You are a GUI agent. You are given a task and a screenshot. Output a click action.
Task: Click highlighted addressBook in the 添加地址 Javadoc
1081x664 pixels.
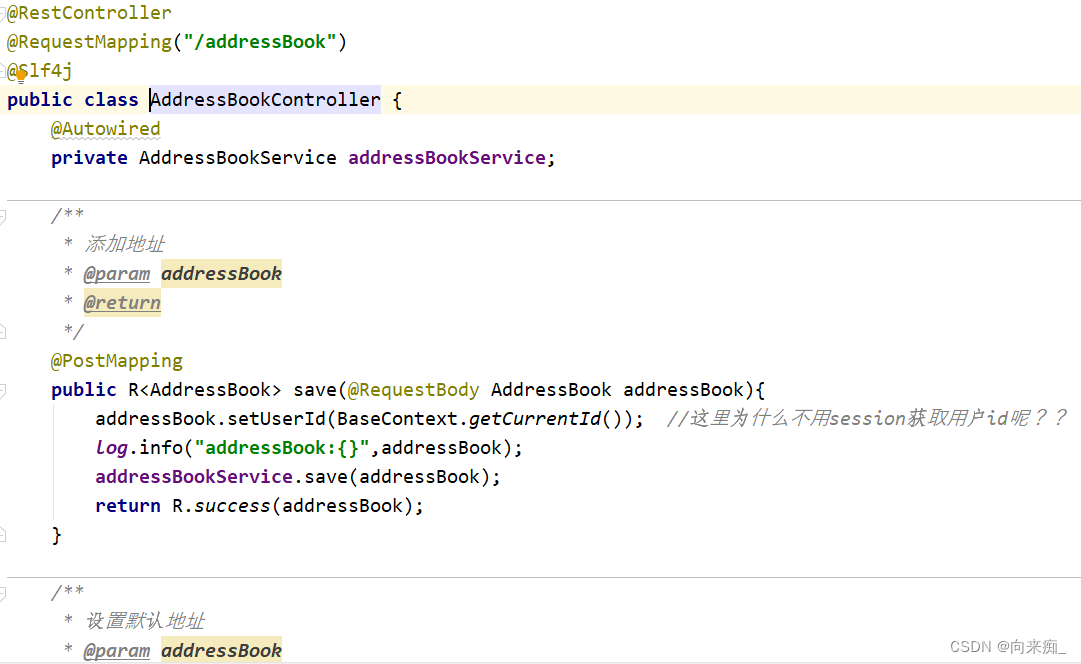tap(221, 274)
